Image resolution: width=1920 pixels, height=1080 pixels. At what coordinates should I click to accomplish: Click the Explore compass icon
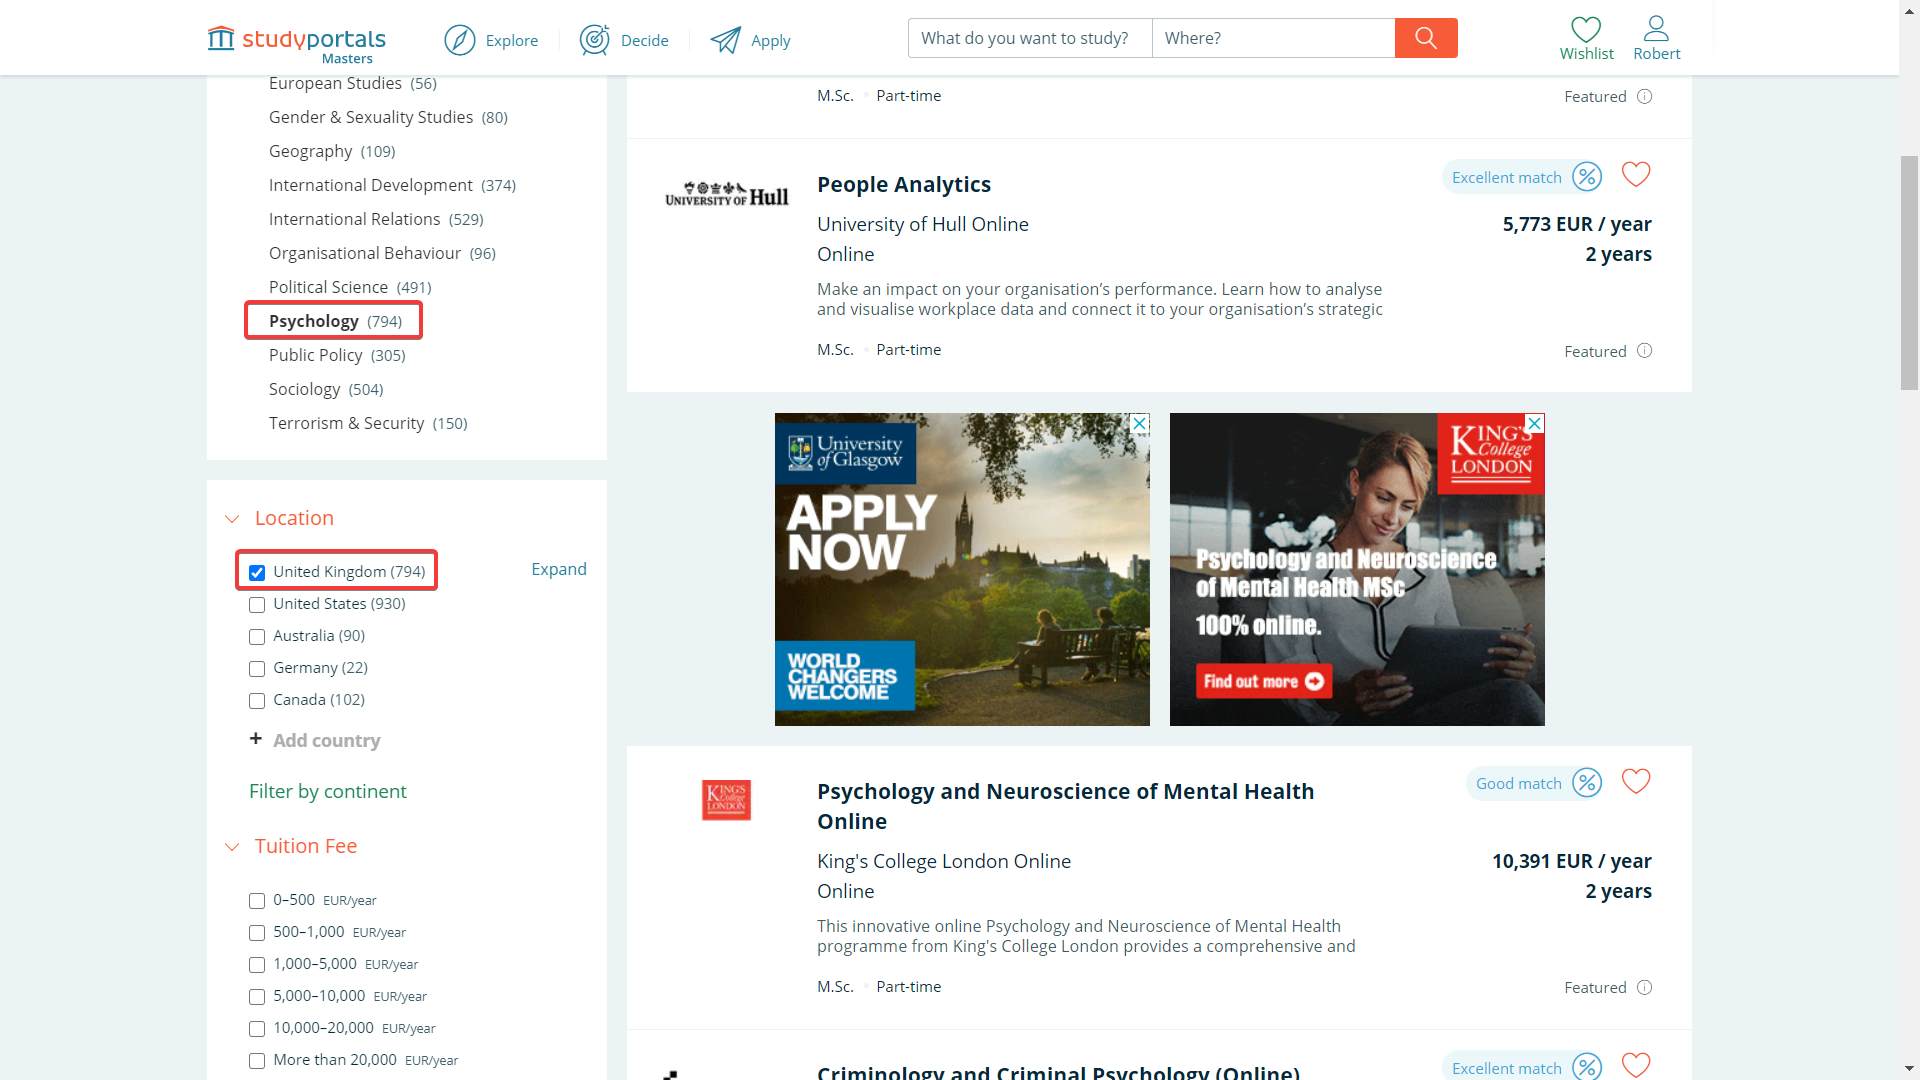click(x=459, y=40)
